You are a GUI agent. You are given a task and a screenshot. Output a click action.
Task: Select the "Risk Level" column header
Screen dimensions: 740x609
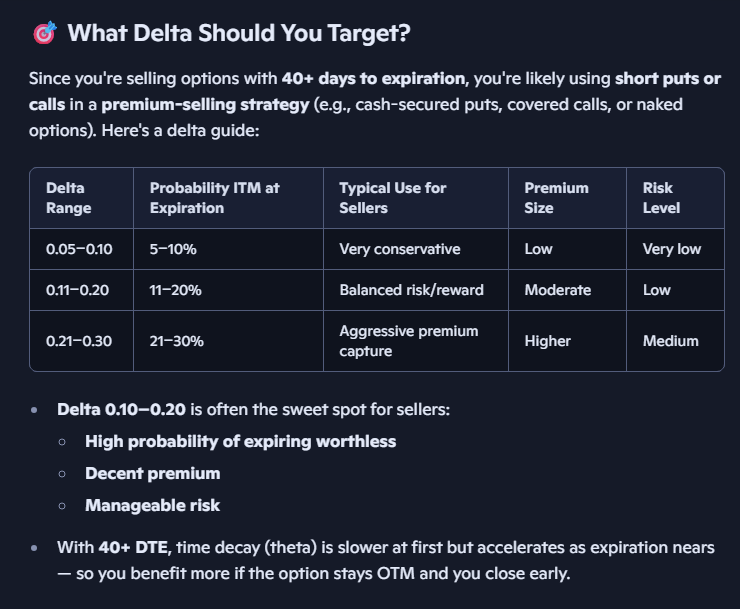(x=662, y=198)
